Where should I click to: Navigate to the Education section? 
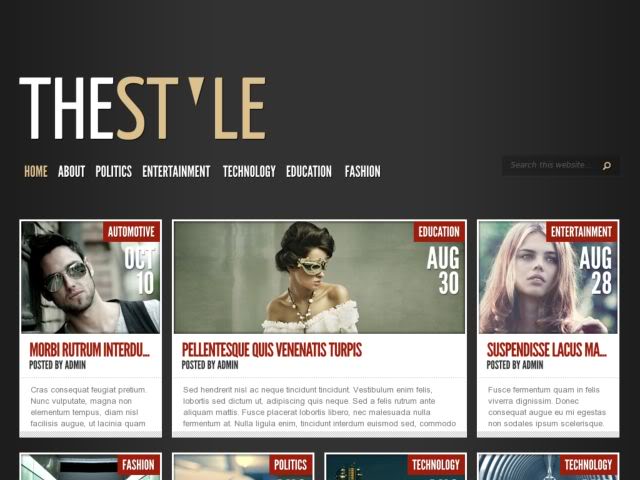point(308,171)
